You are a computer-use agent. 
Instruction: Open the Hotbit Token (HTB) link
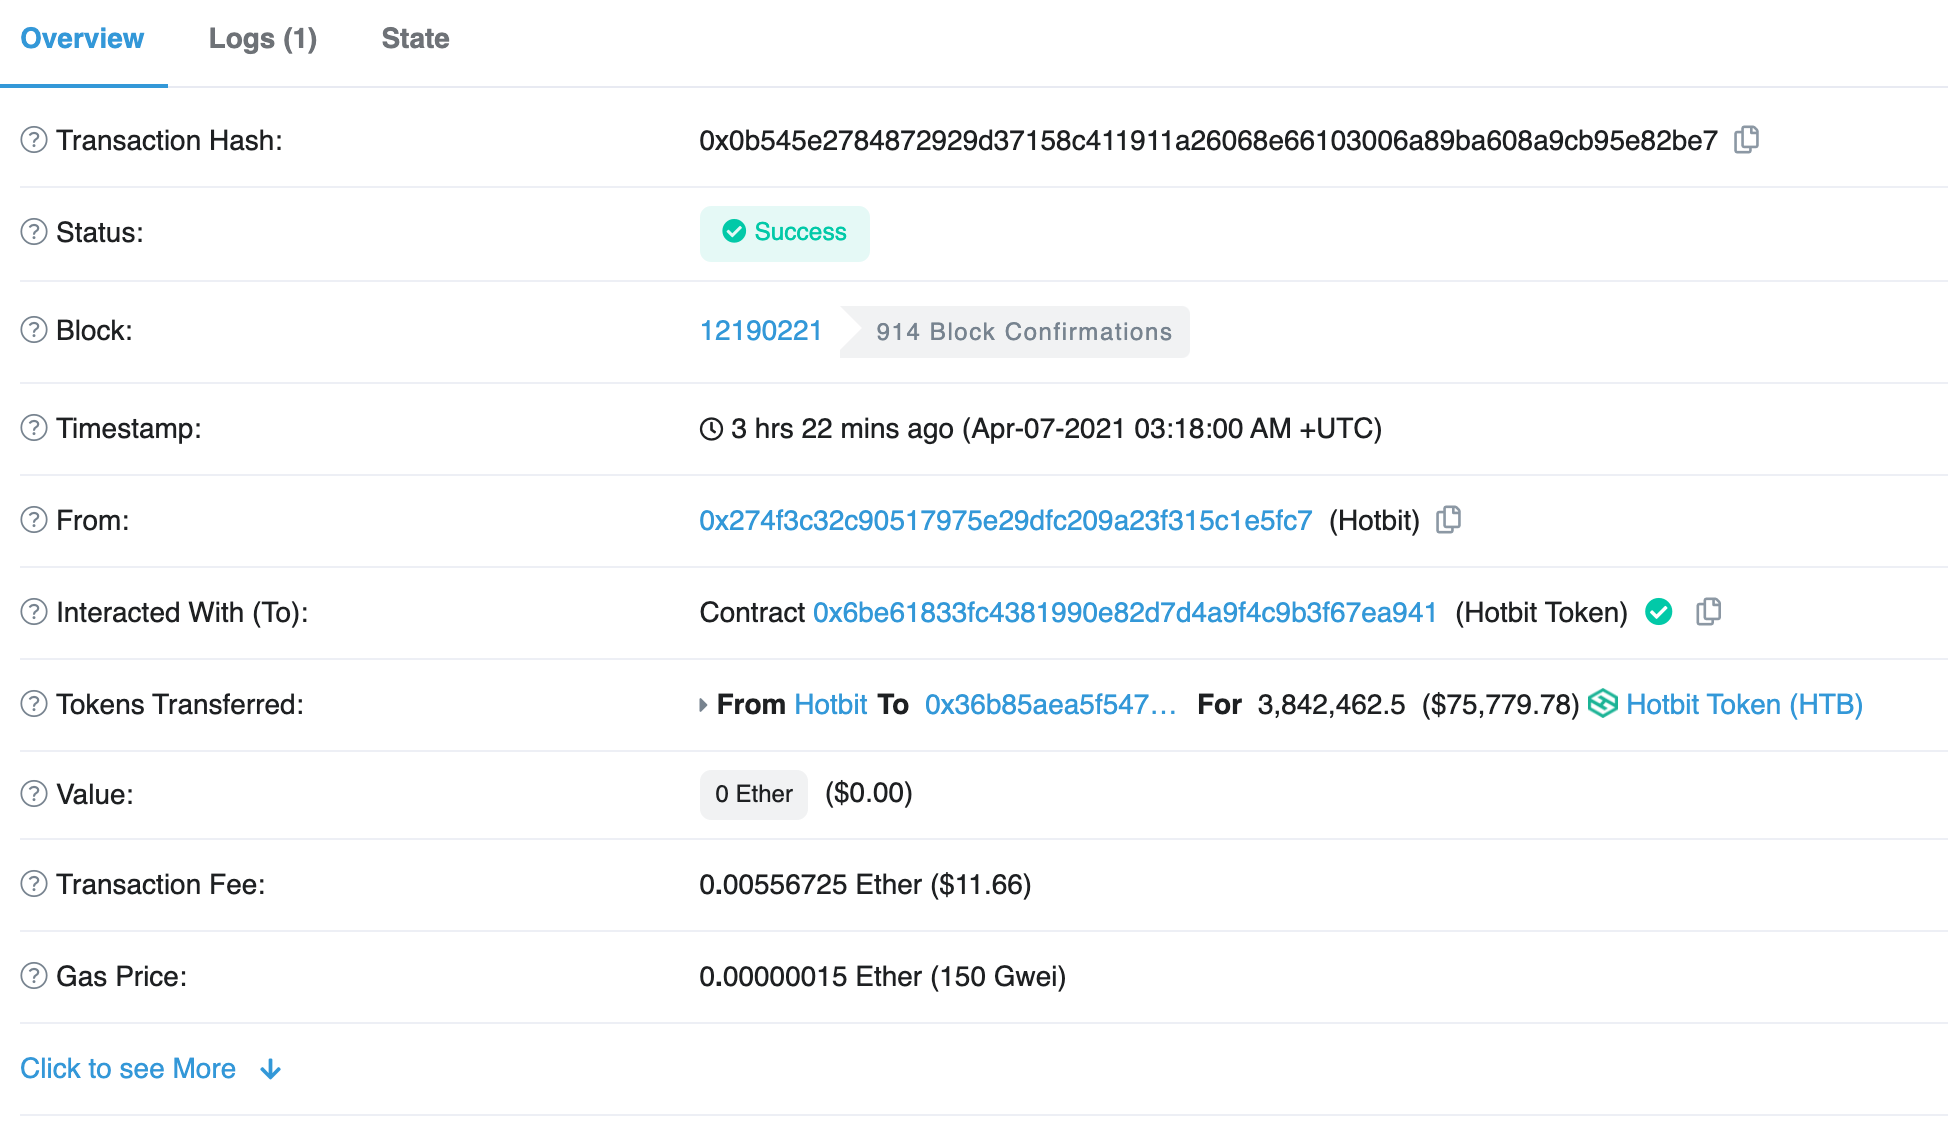click(x=1744, y=704)
